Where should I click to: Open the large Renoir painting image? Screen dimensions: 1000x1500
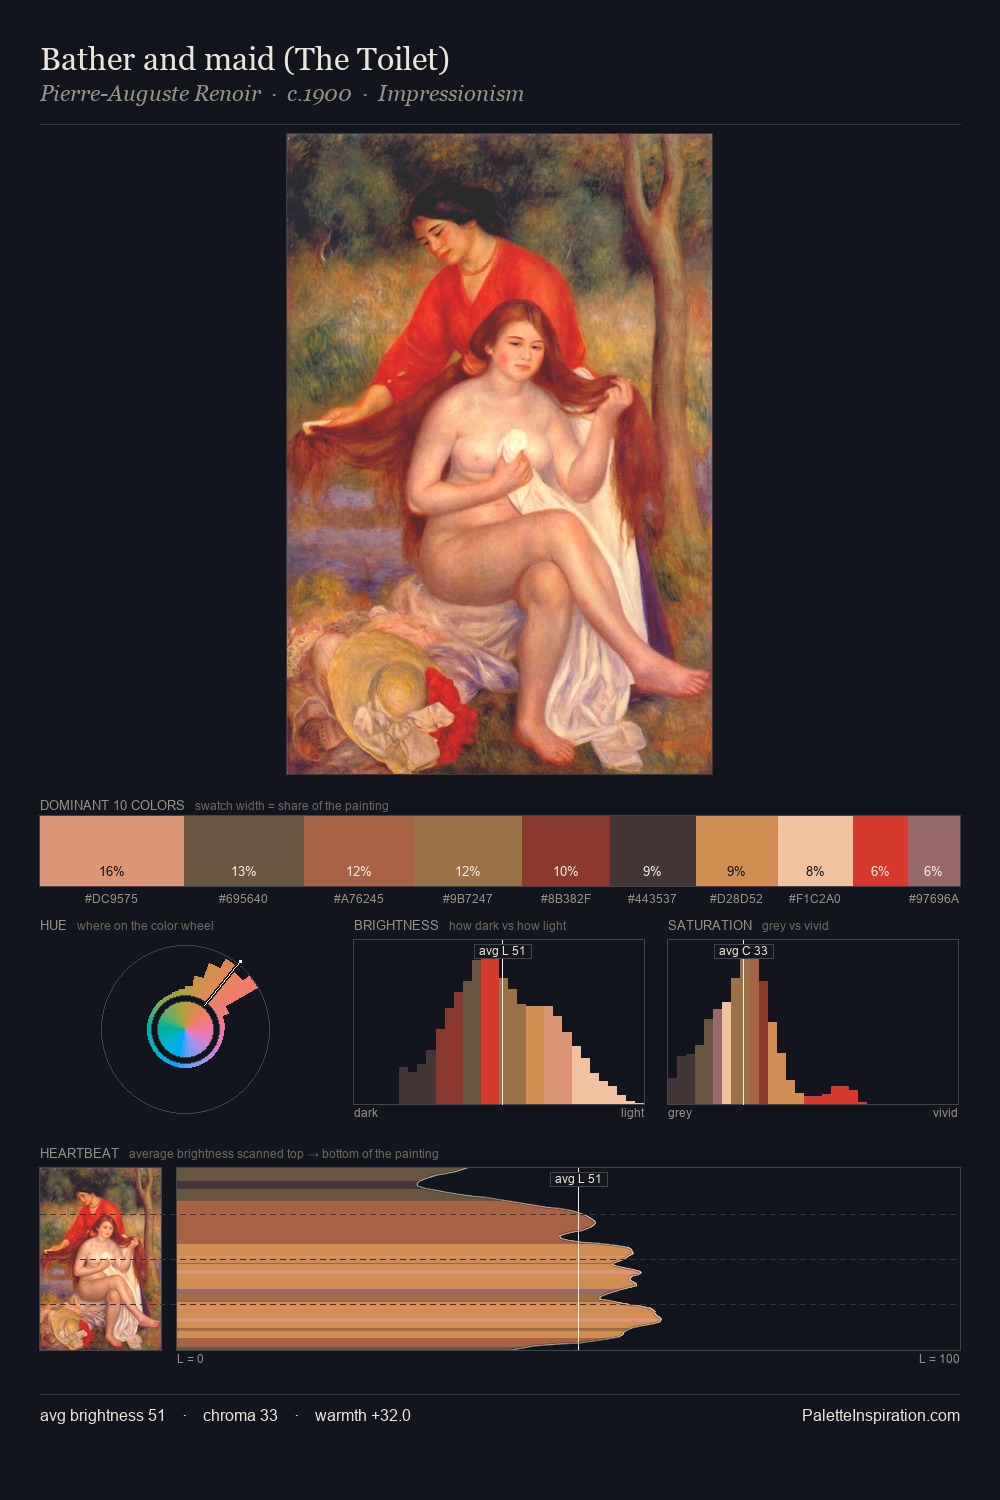tap(499, 454)
